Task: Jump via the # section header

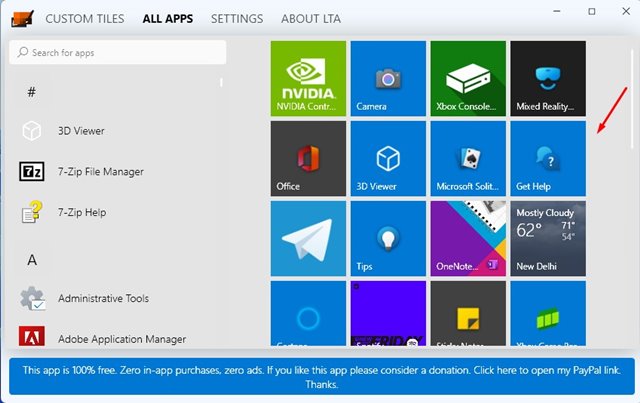Action: [x=31, y=92]
